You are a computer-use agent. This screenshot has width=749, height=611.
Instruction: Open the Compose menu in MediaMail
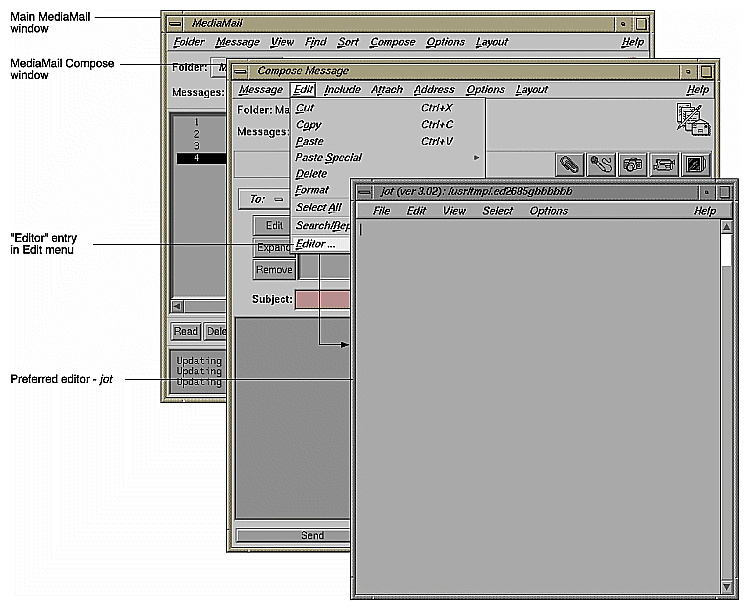393,42
